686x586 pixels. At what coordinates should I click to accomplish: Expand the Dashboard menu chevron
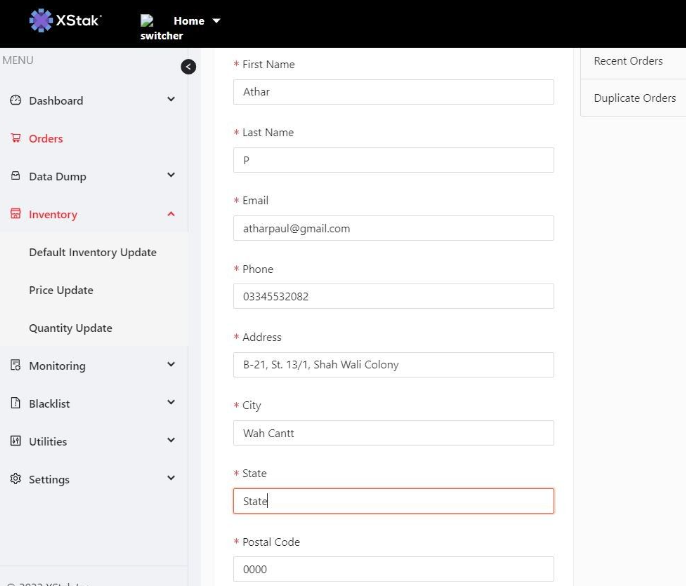171,100
